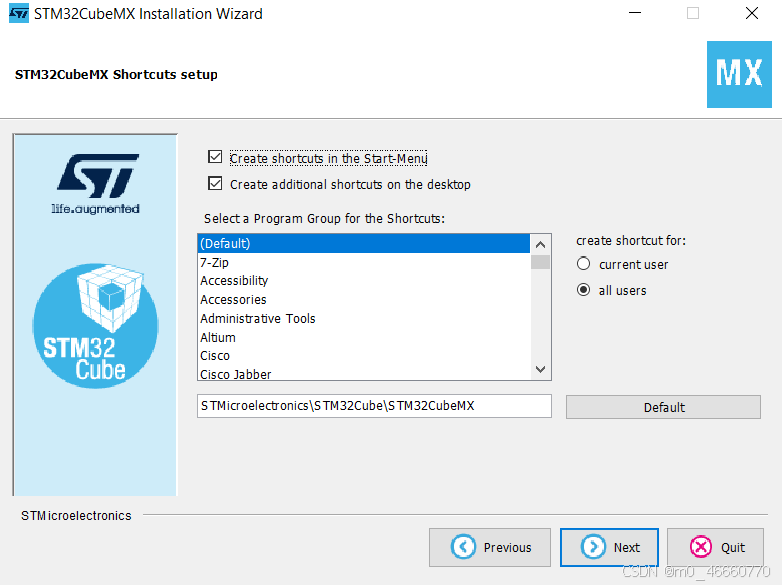Choose Cisco Jabber program group
782x585 pixels.
pos(364,374)
